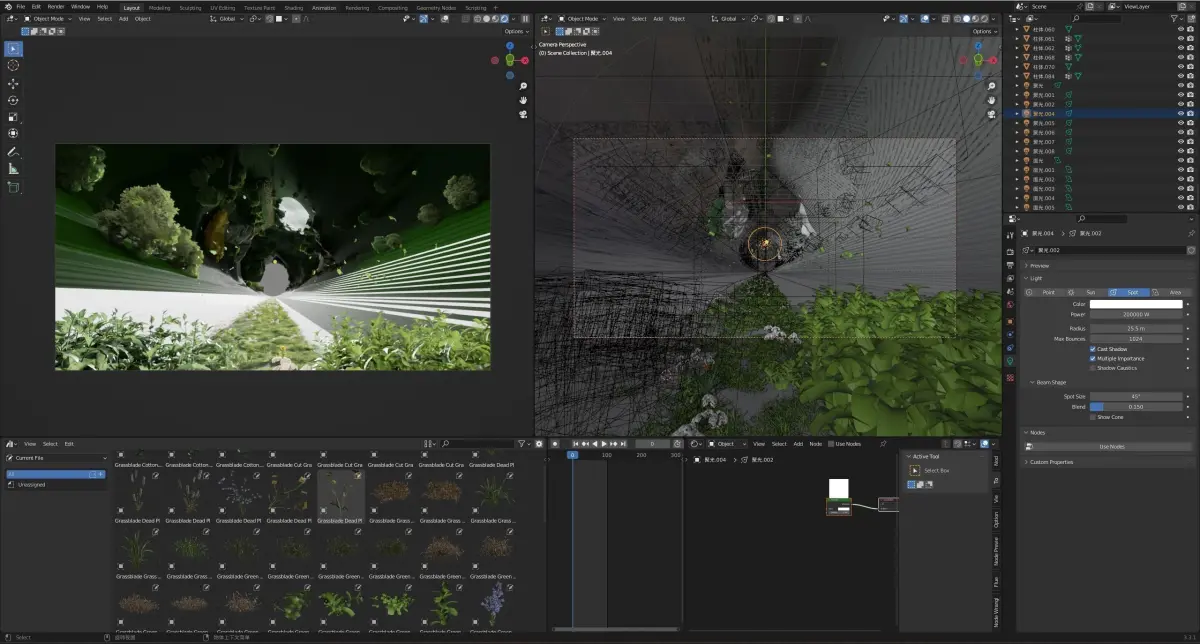Click the zoom magnifier in right viewport
This screenshot has width=1200, height=644.
pyautogui.click(x=991, y=86)
